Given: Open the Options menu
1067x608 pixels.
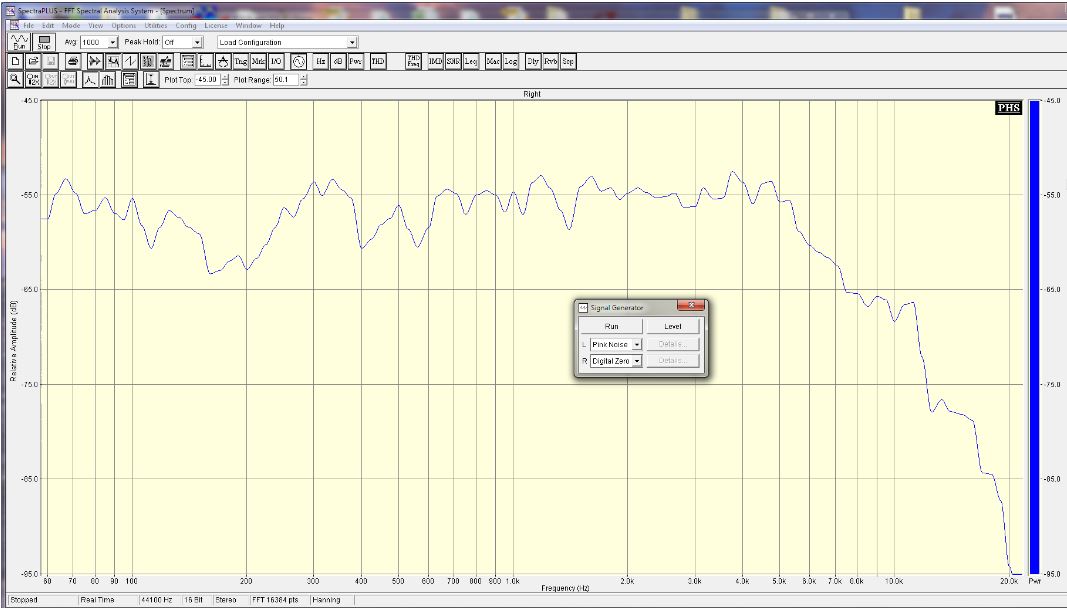Looking at the screenshot, I should 123,26.
